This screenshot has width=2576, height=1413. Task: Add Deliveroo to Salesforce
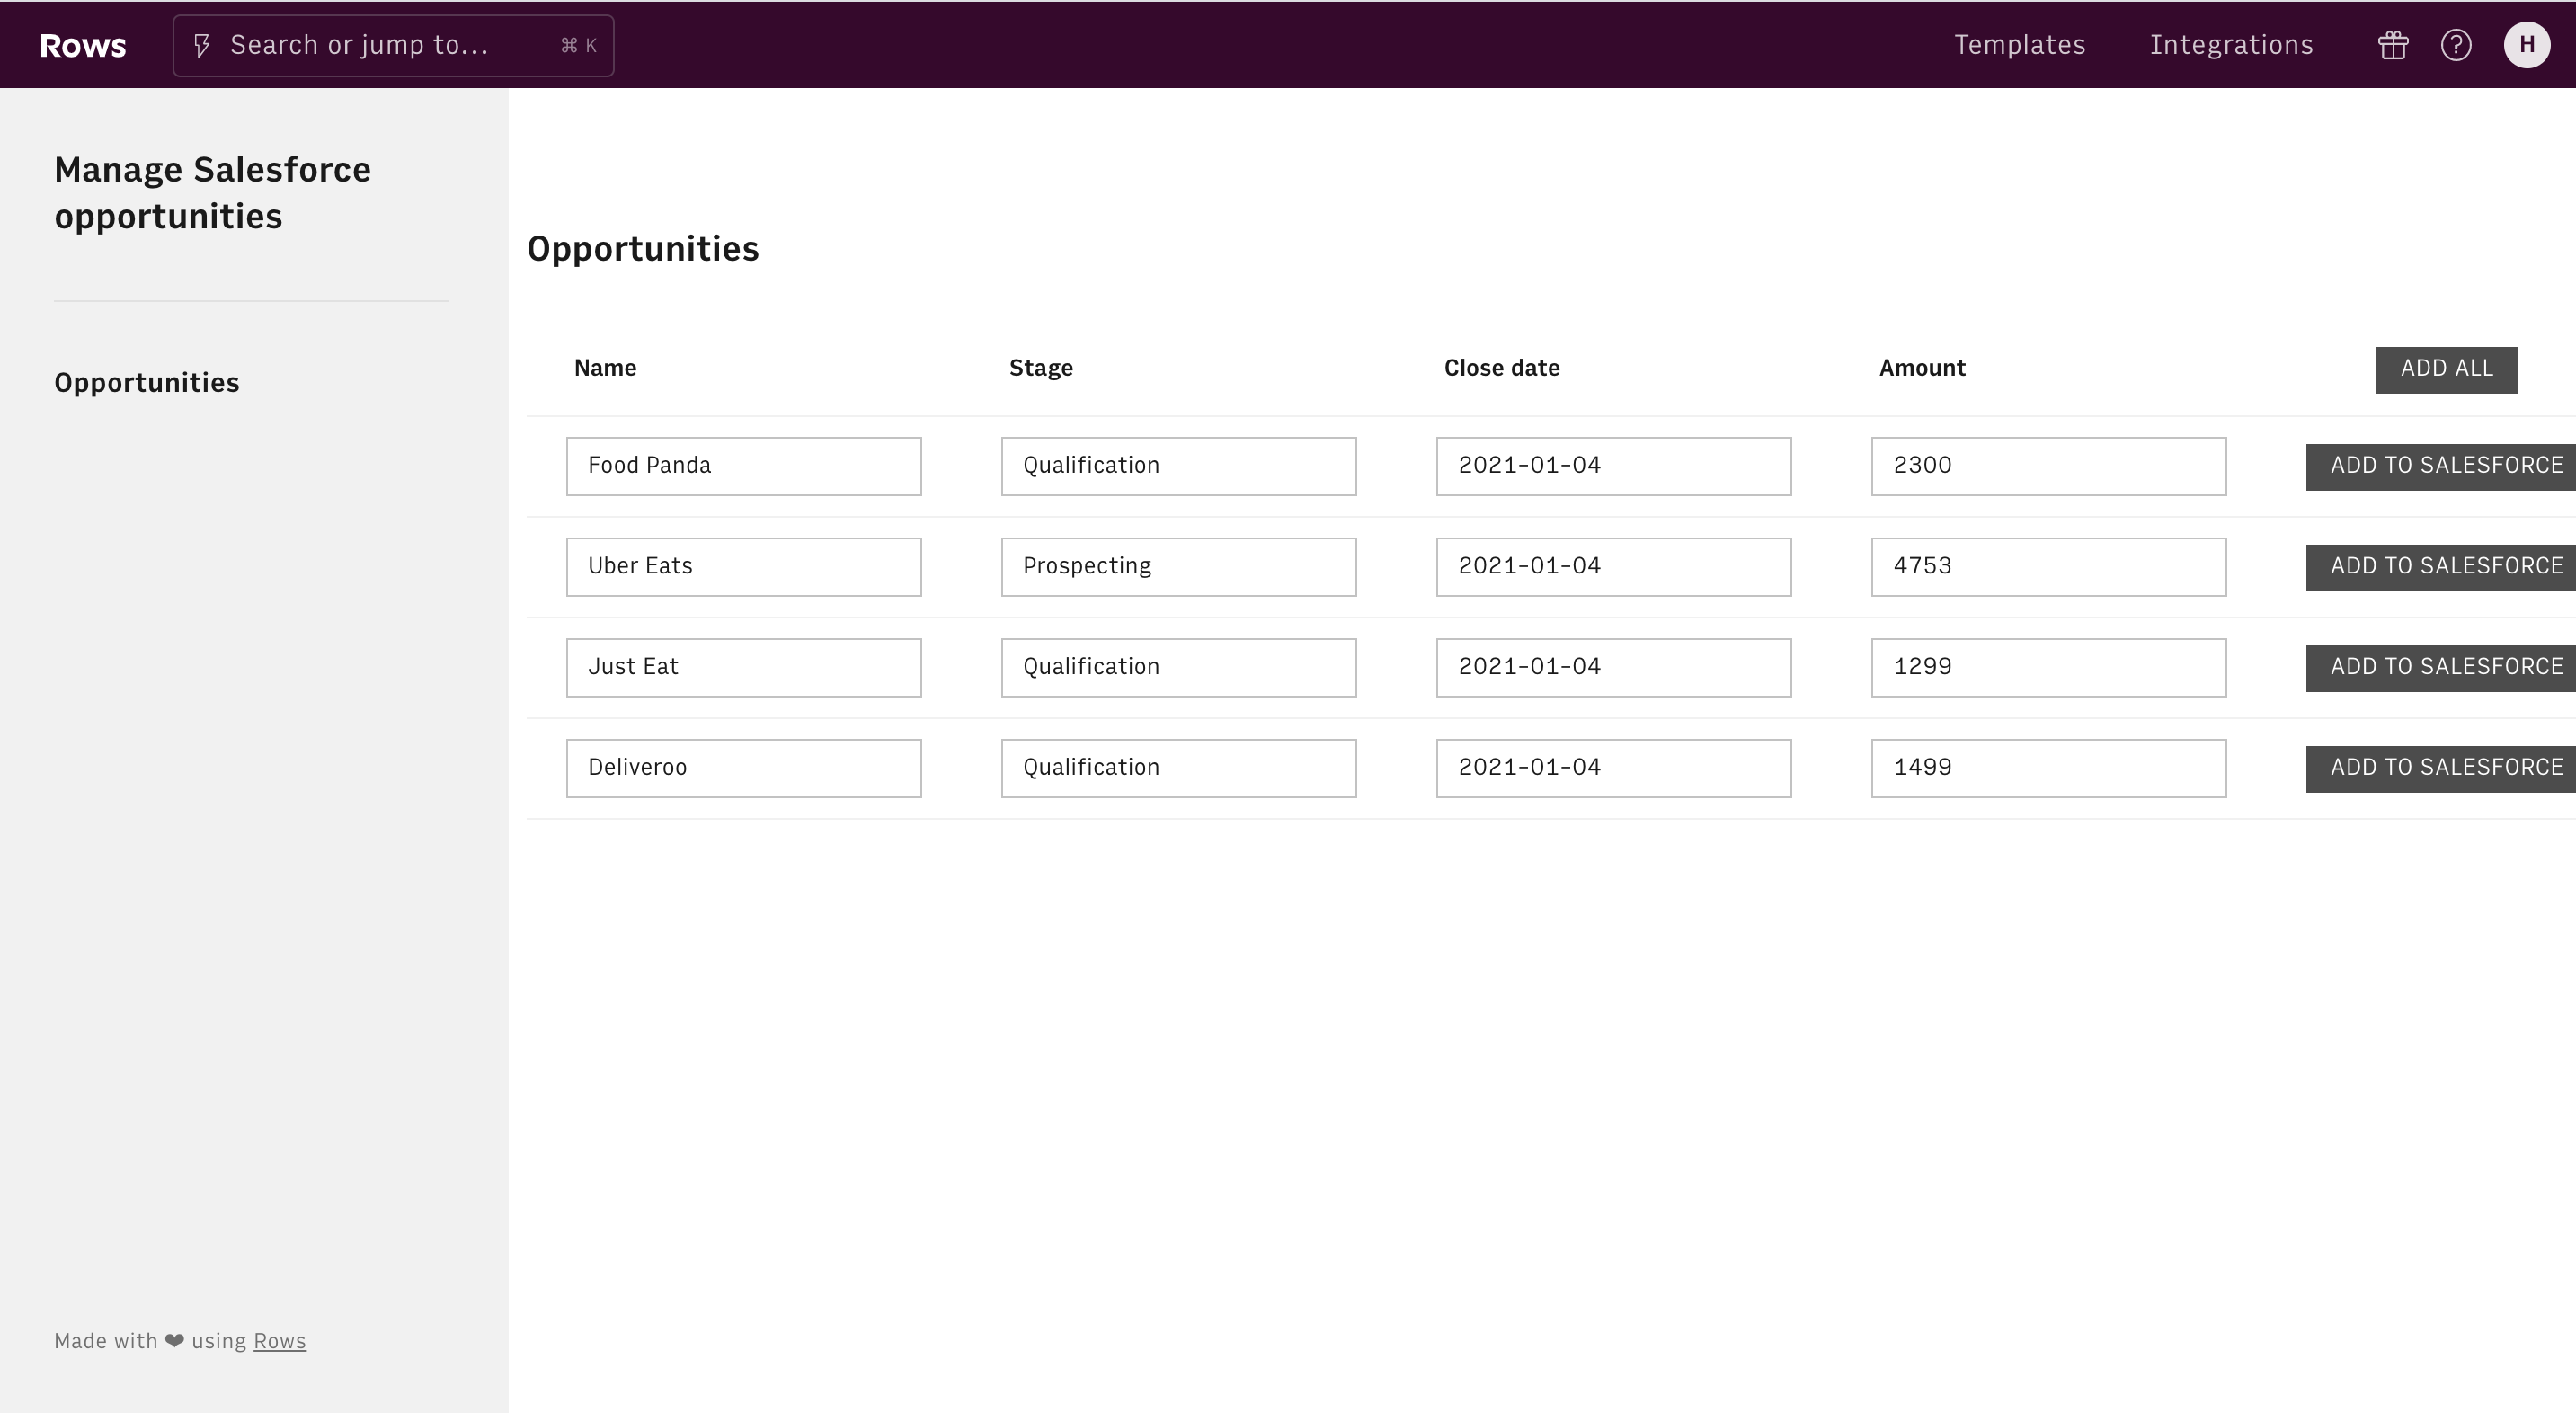click(x=2441, y=768)
